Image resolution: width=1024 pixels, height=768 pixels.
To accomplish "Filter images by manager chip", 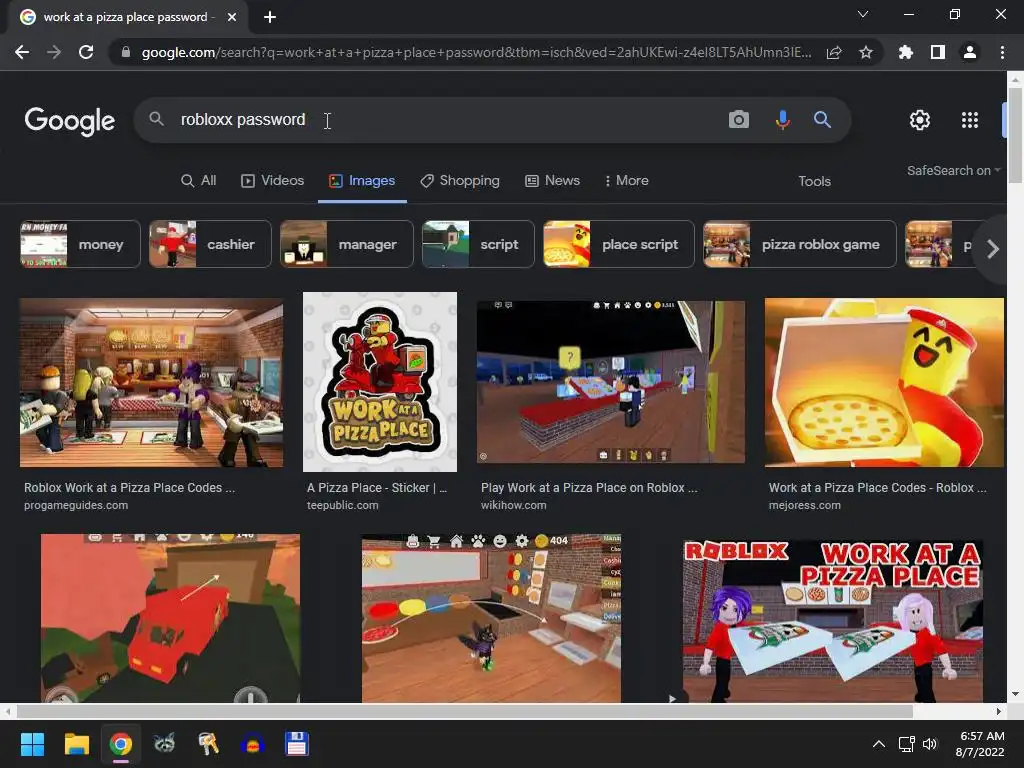I will (x=347, y=244).
